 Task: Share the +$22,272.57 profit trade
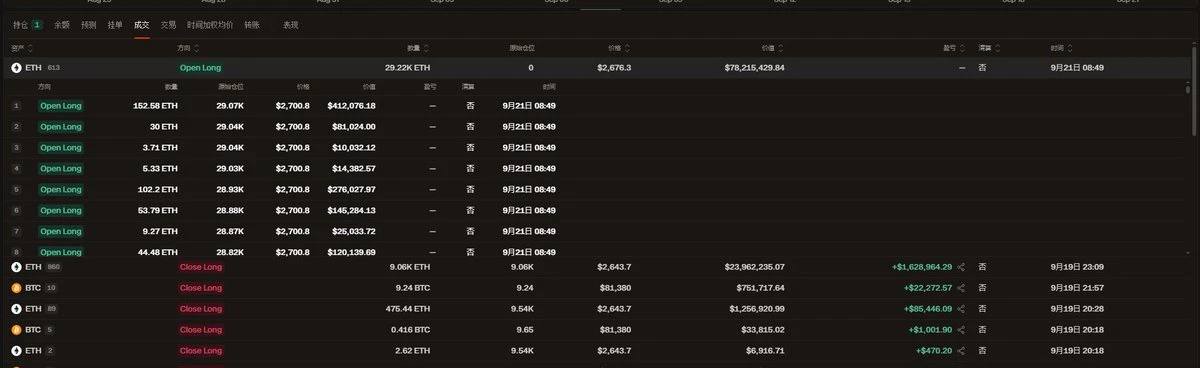[x=961, y=288]
